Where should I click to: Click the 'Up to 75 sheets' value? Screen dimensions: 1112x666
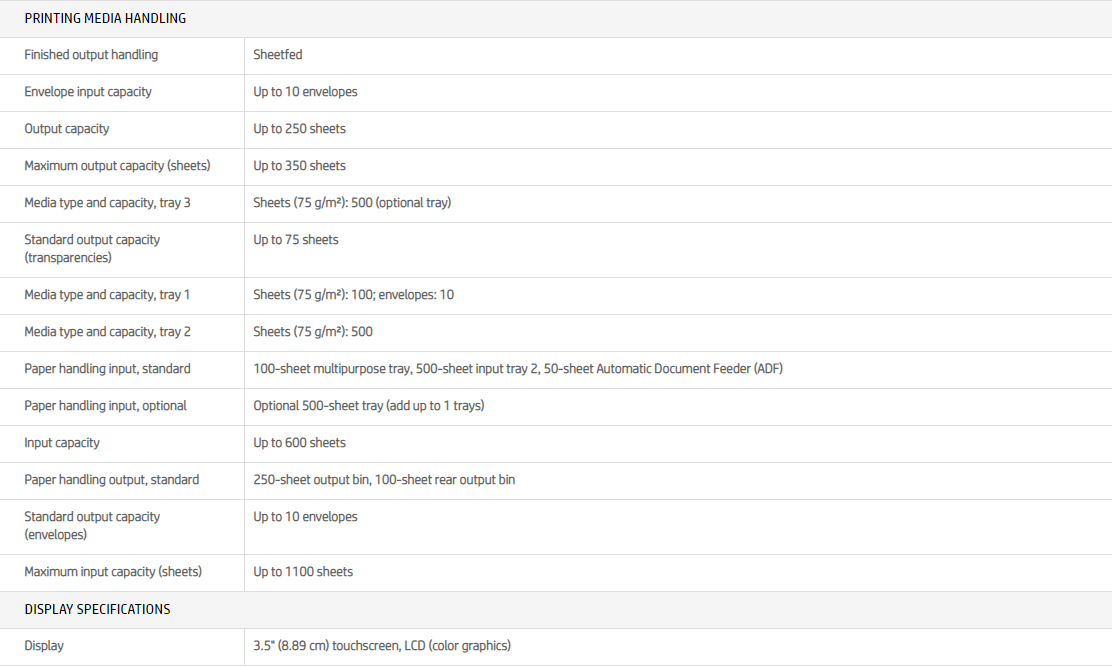coord(296,240)
